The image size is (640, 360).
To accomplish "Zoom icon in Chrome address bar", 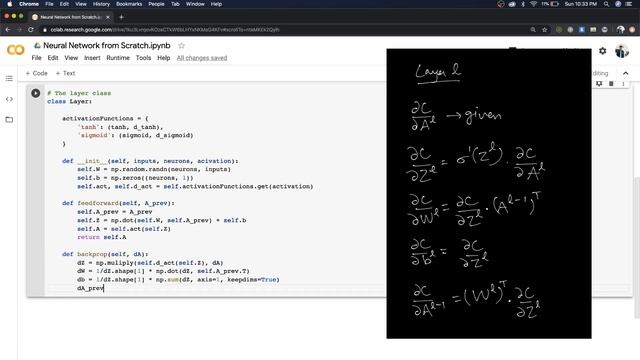I will point(533,30).
